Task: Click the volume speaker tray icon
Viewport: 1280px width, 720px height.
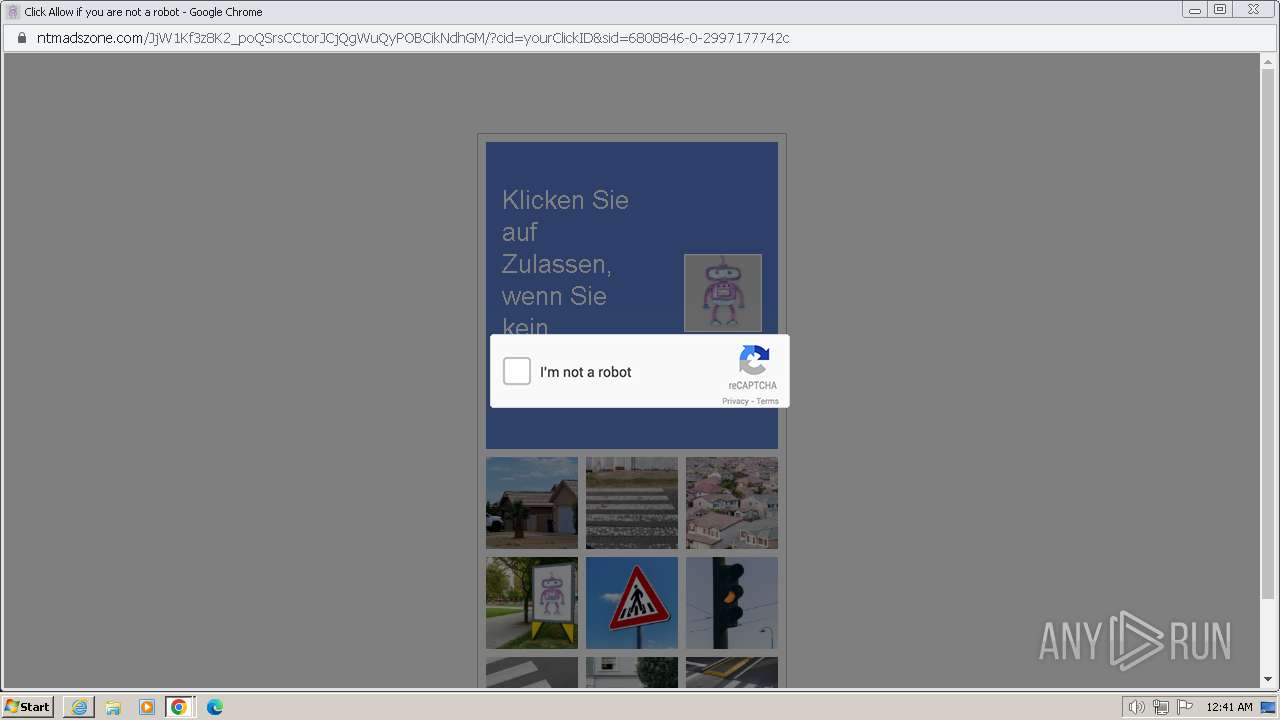Action: 1136,707
